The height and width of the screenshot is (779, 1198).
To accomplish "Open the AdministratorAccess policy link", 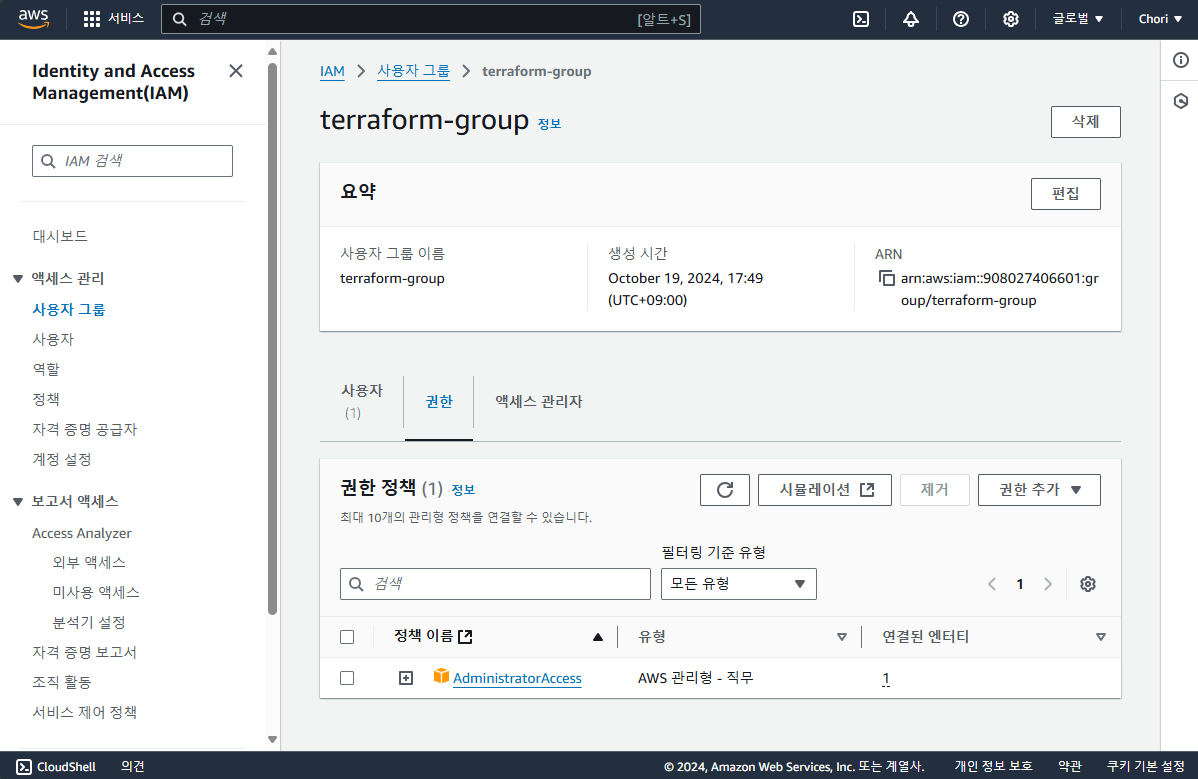I will [517, 678].
